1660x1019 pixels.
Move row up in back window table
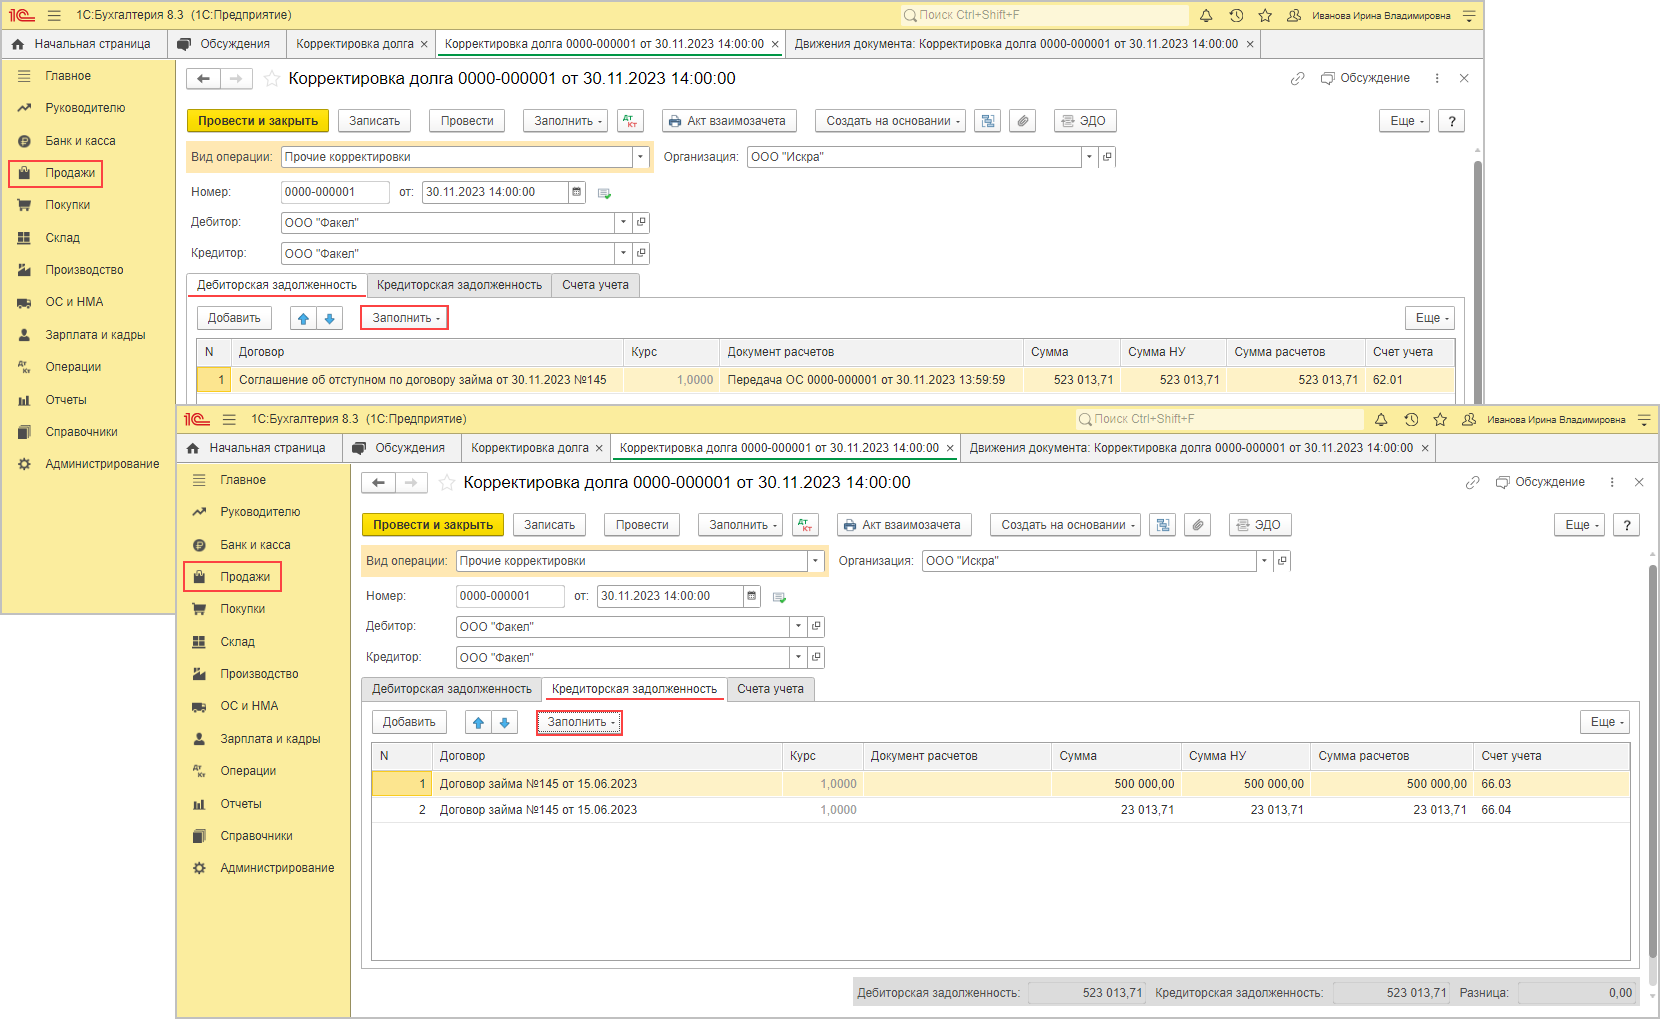click(x=304, y=318)
